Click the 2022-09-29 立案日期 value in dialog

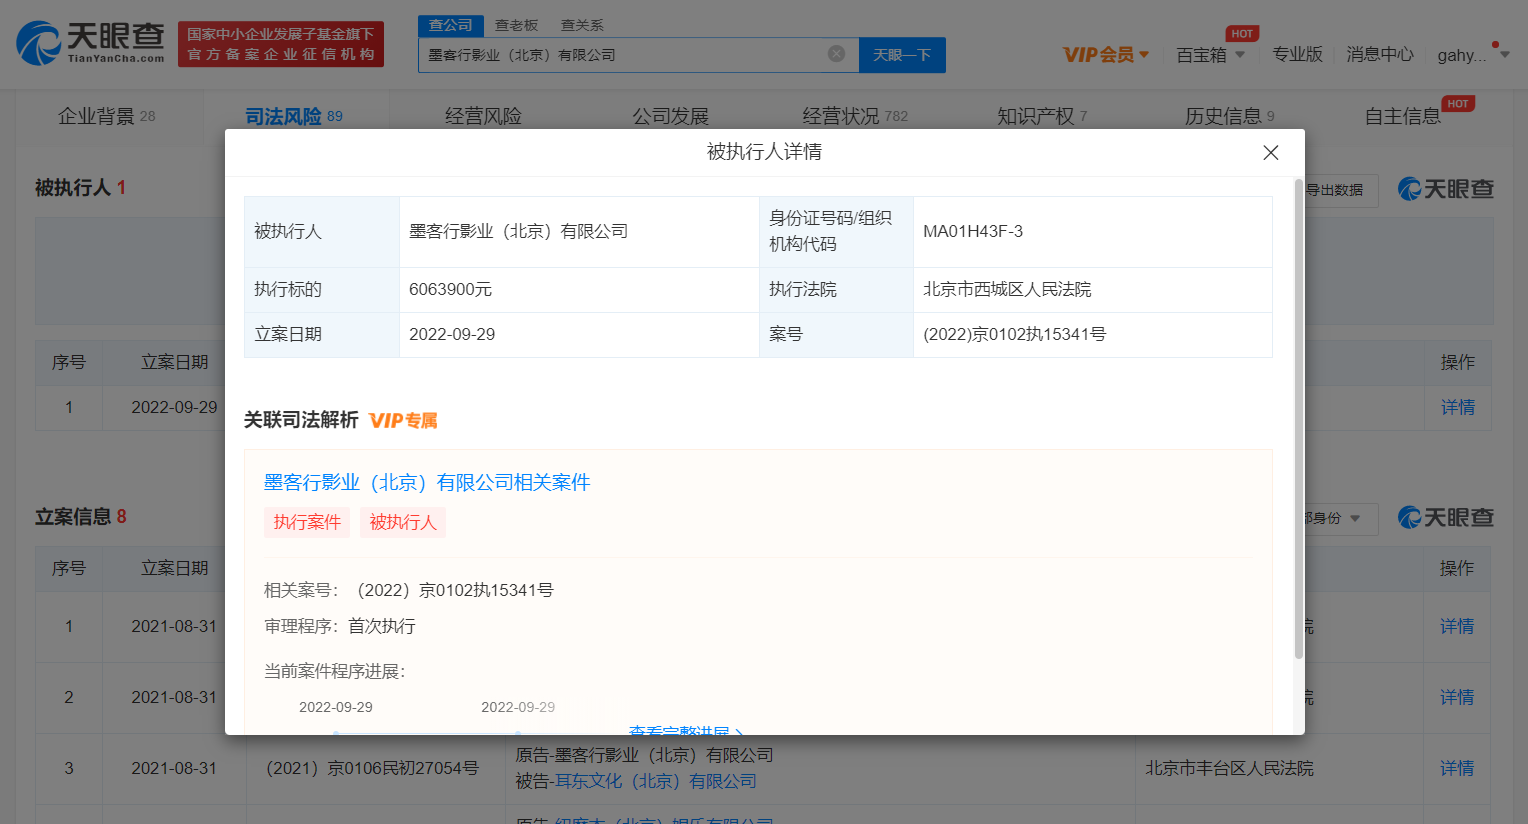(x=452, y=334)
